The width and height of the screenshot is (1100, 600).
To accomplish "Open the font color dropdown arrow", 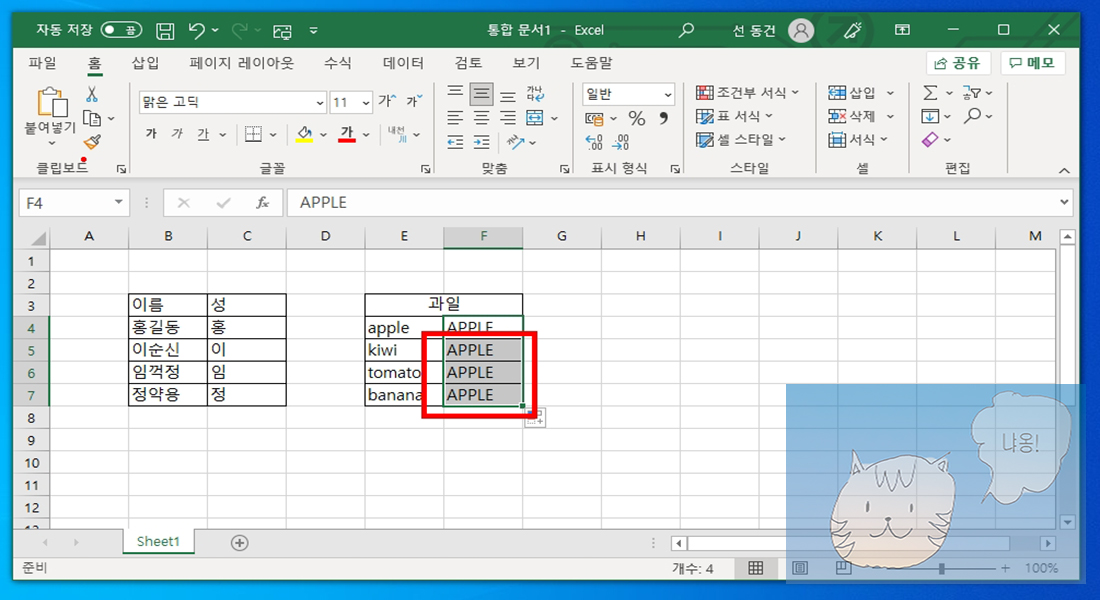I will pyautogui.click(x=365, y=134).
